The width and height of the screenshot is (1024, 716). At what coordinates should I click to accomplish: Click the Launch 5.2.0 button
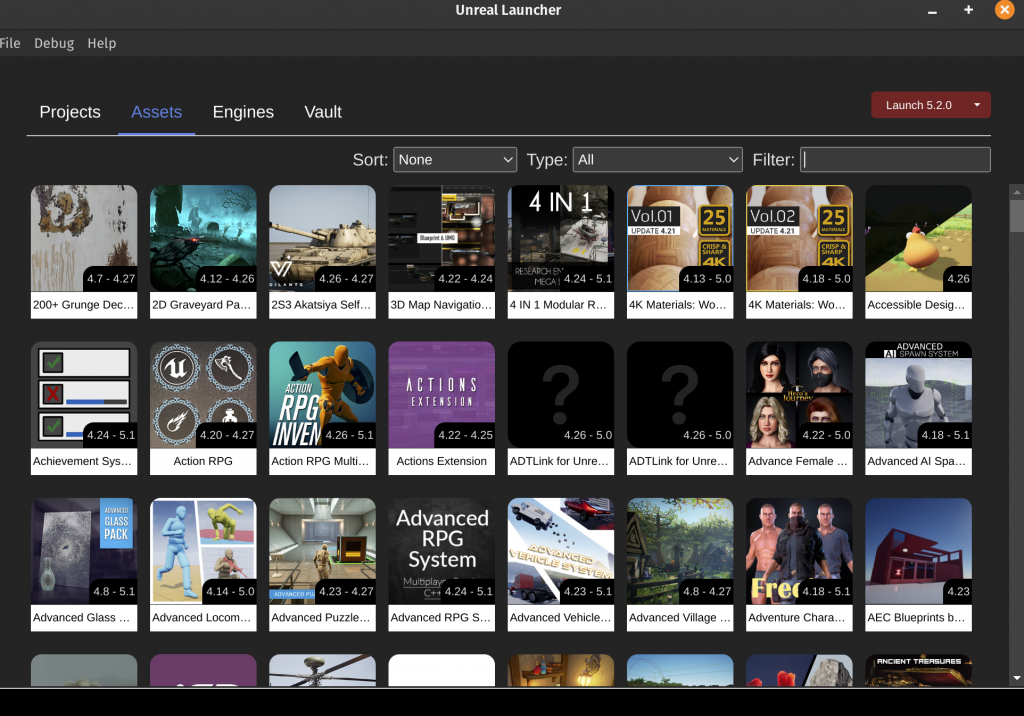pos(918,105)
